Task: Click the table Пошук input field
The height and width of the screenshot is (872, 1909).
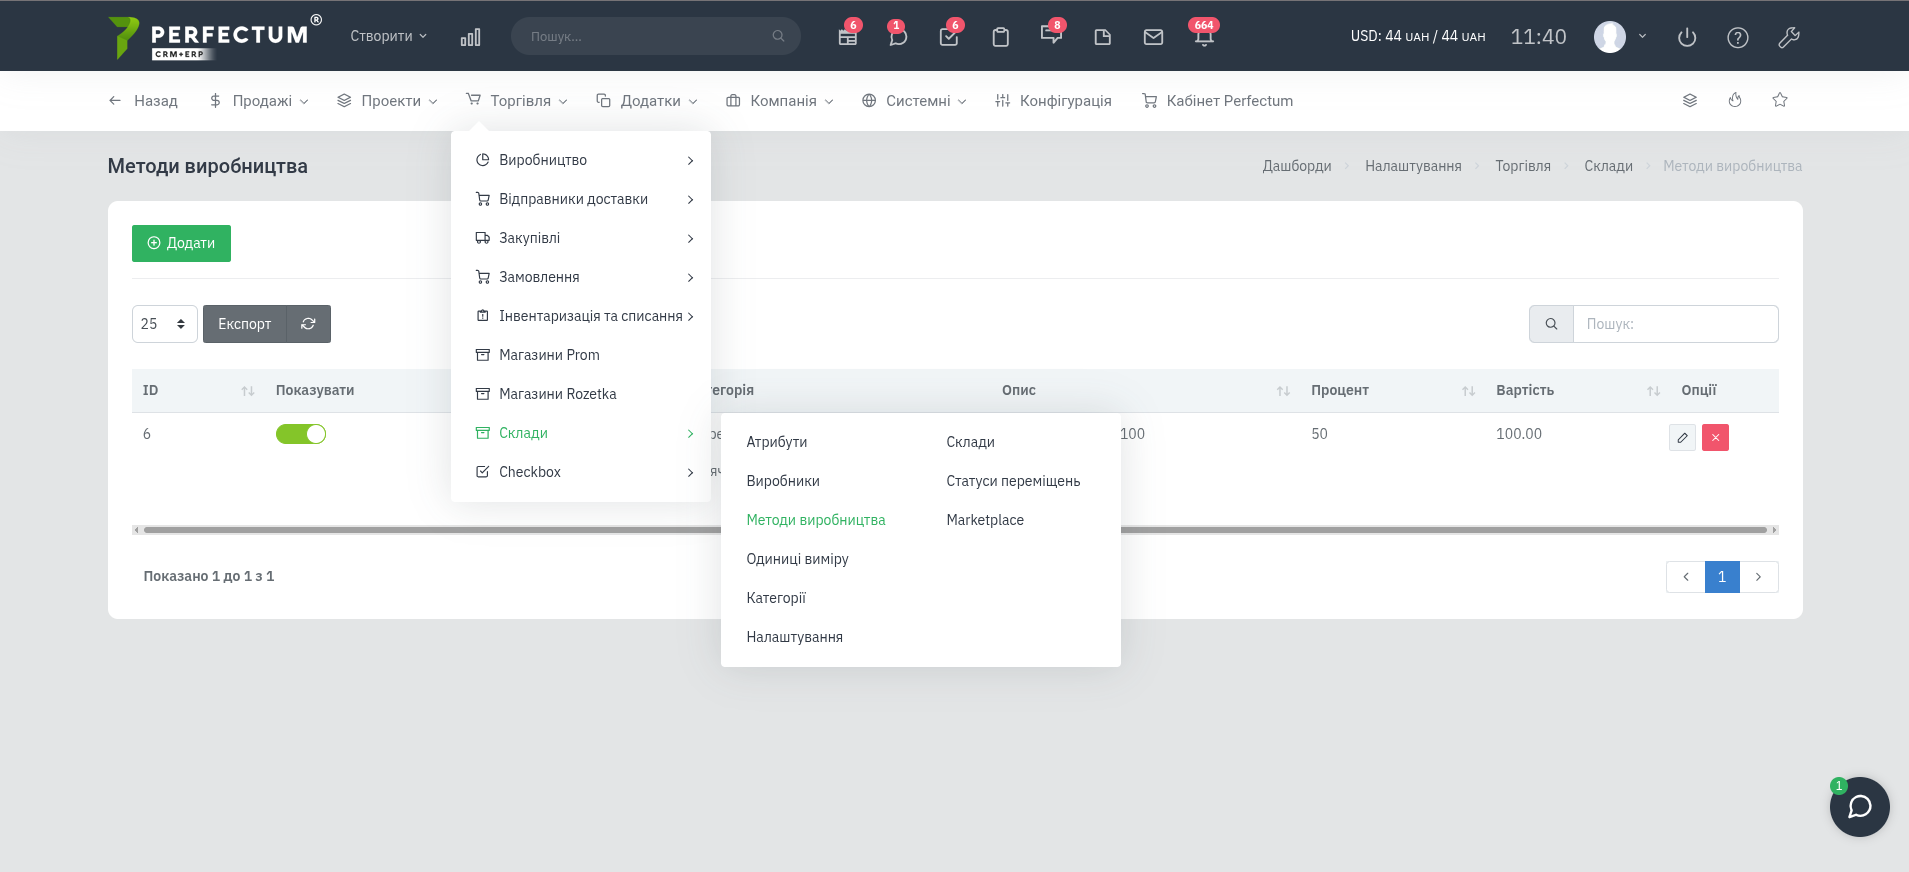Action: pos(1675,324)
